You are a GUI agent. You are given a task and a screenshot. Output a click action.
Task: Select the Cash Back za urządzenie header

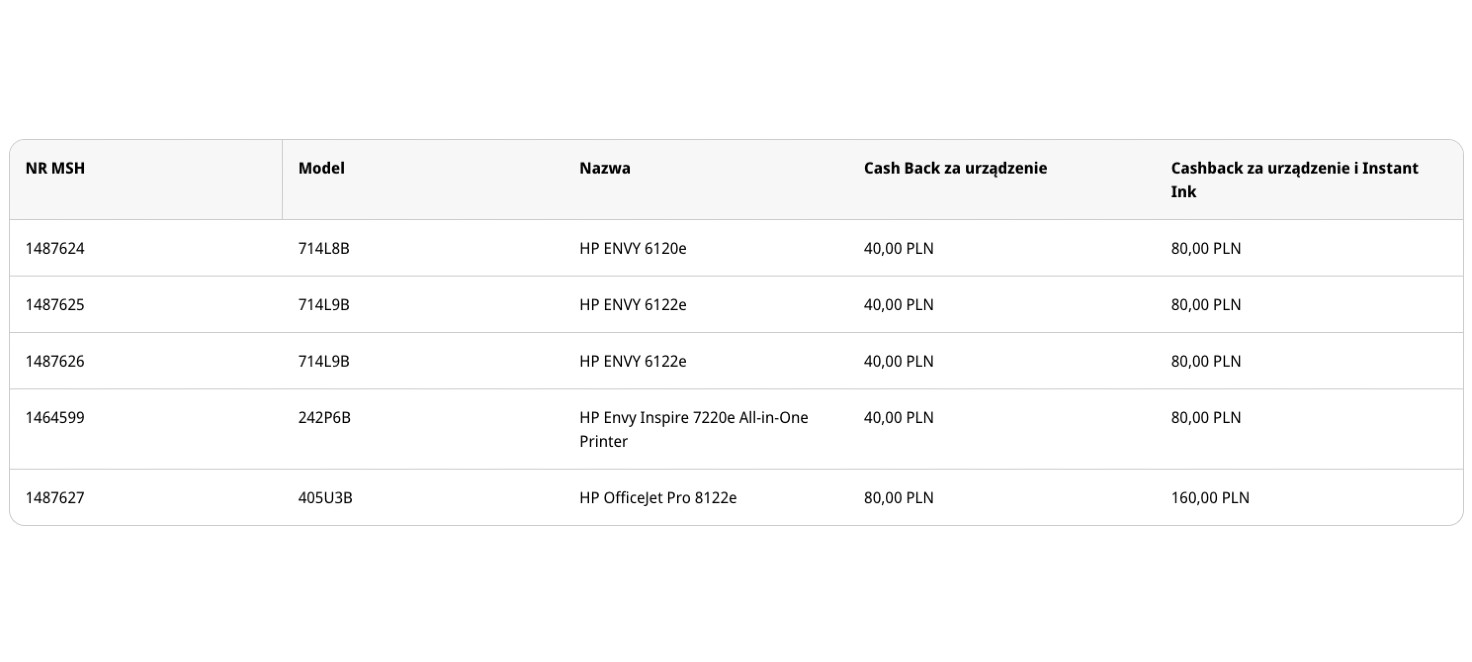point(955,168)
